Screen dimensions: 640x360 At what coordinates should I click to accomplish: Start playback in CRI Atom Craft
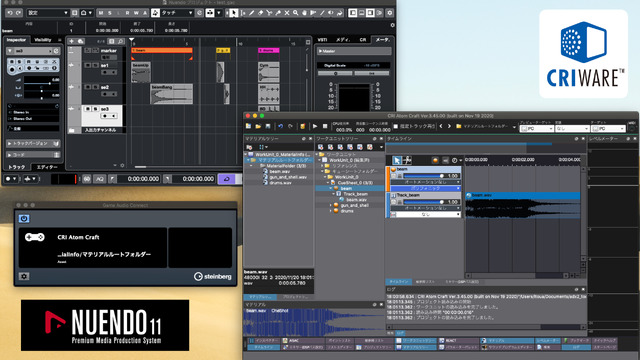[x=315, y=127]
